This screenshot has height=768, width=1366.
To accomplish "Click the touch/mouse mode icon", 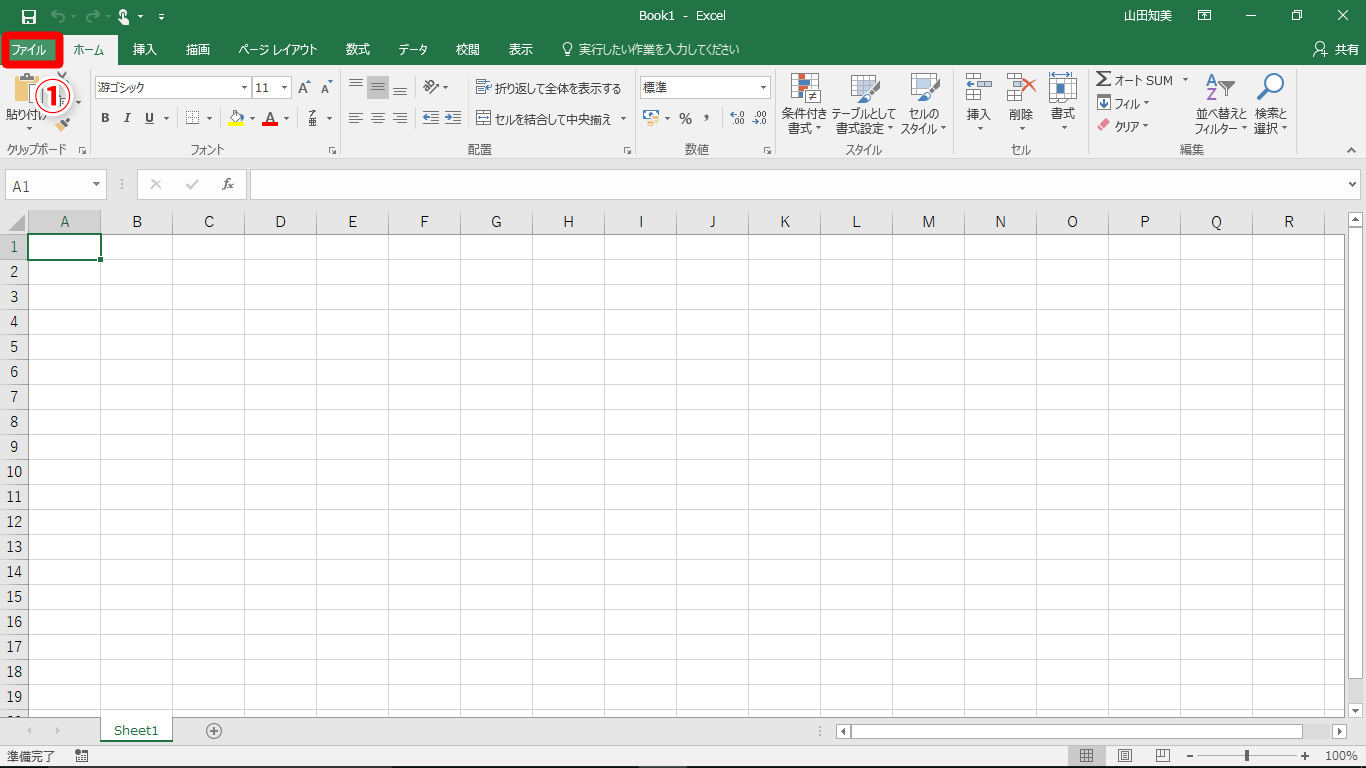I will (x=123, y=16).
